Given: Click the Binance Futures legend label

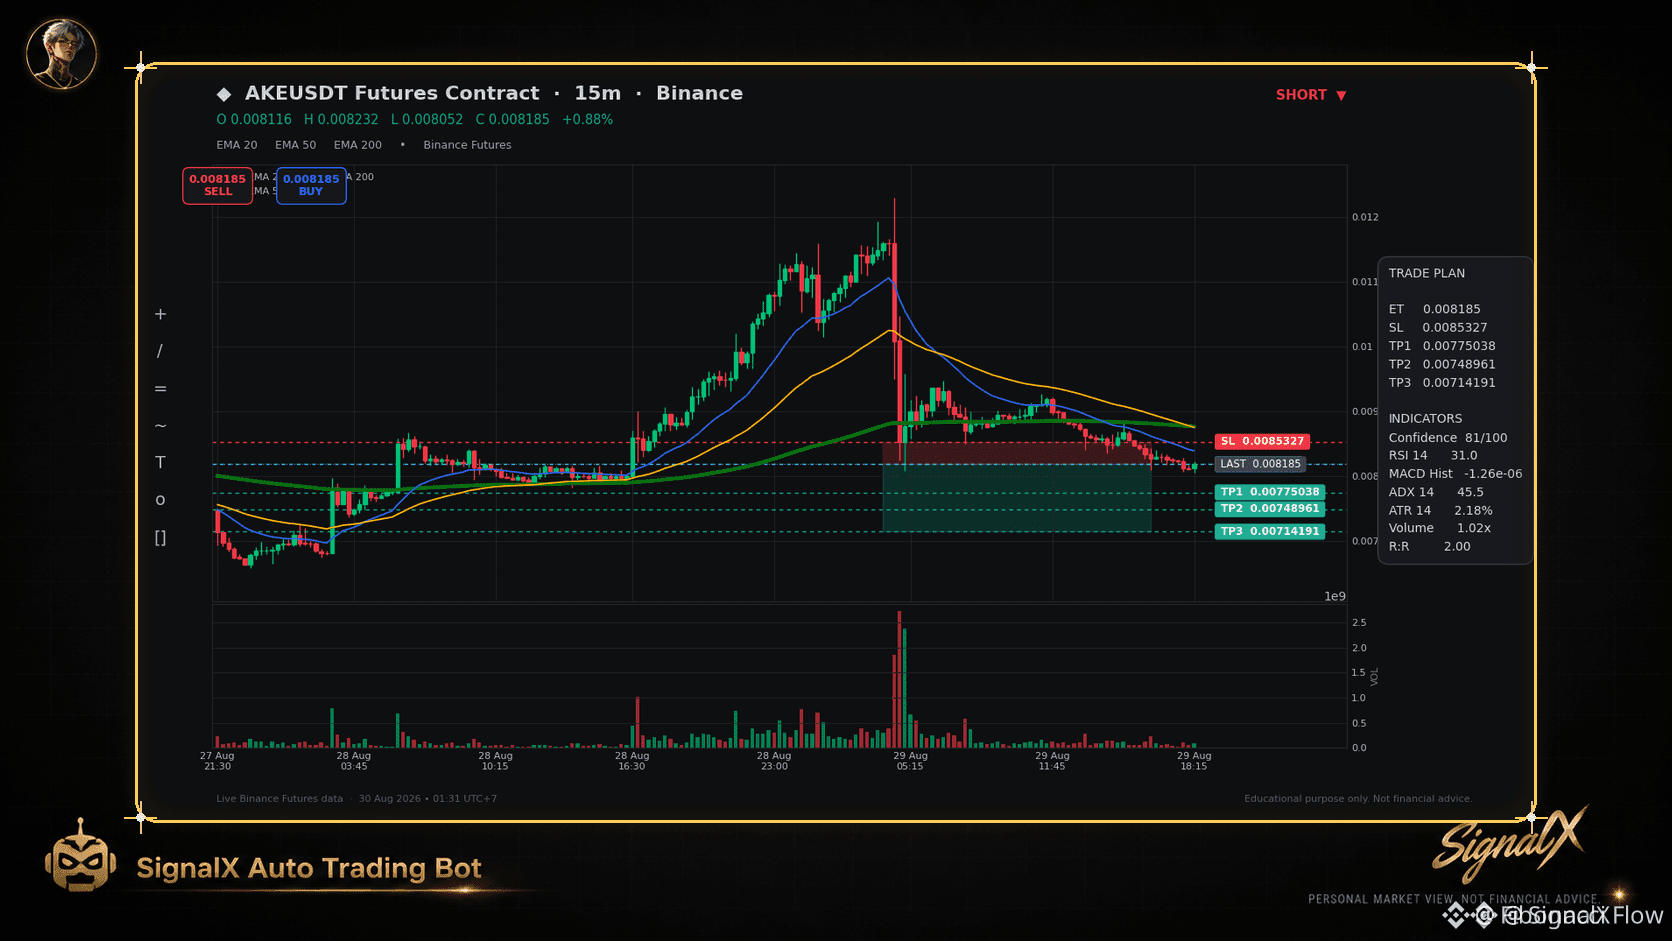Looking at the screenshot, I should click(x=467, y=145).
